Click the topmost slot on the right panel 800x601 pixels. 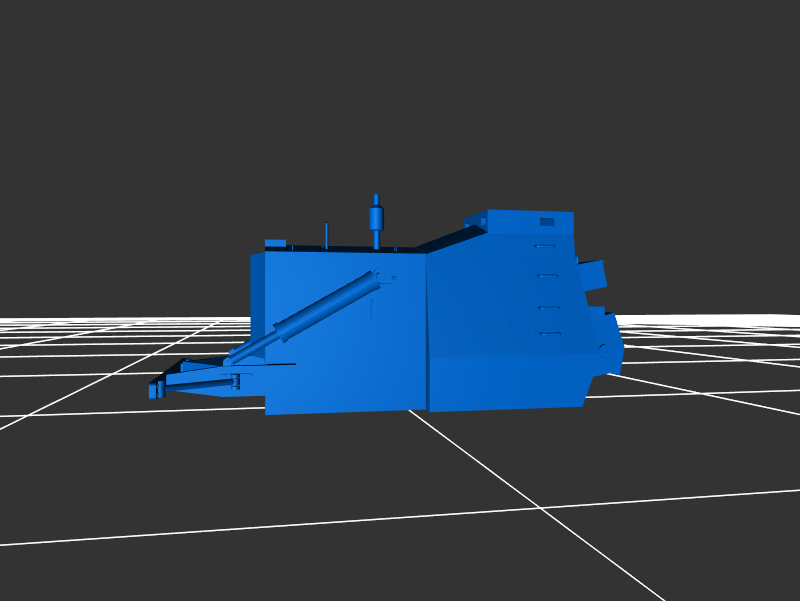(545, 246)
